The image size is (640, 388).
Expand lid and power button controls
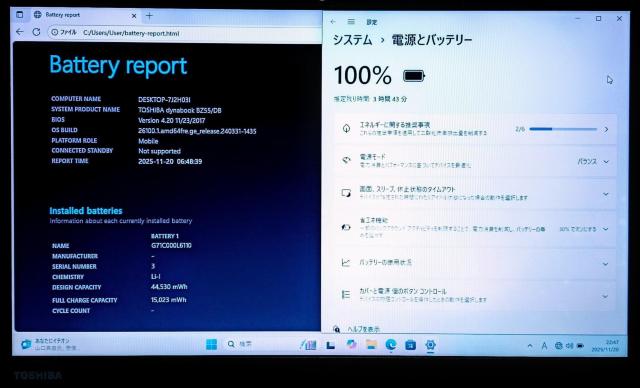click(x=476, y=295)
